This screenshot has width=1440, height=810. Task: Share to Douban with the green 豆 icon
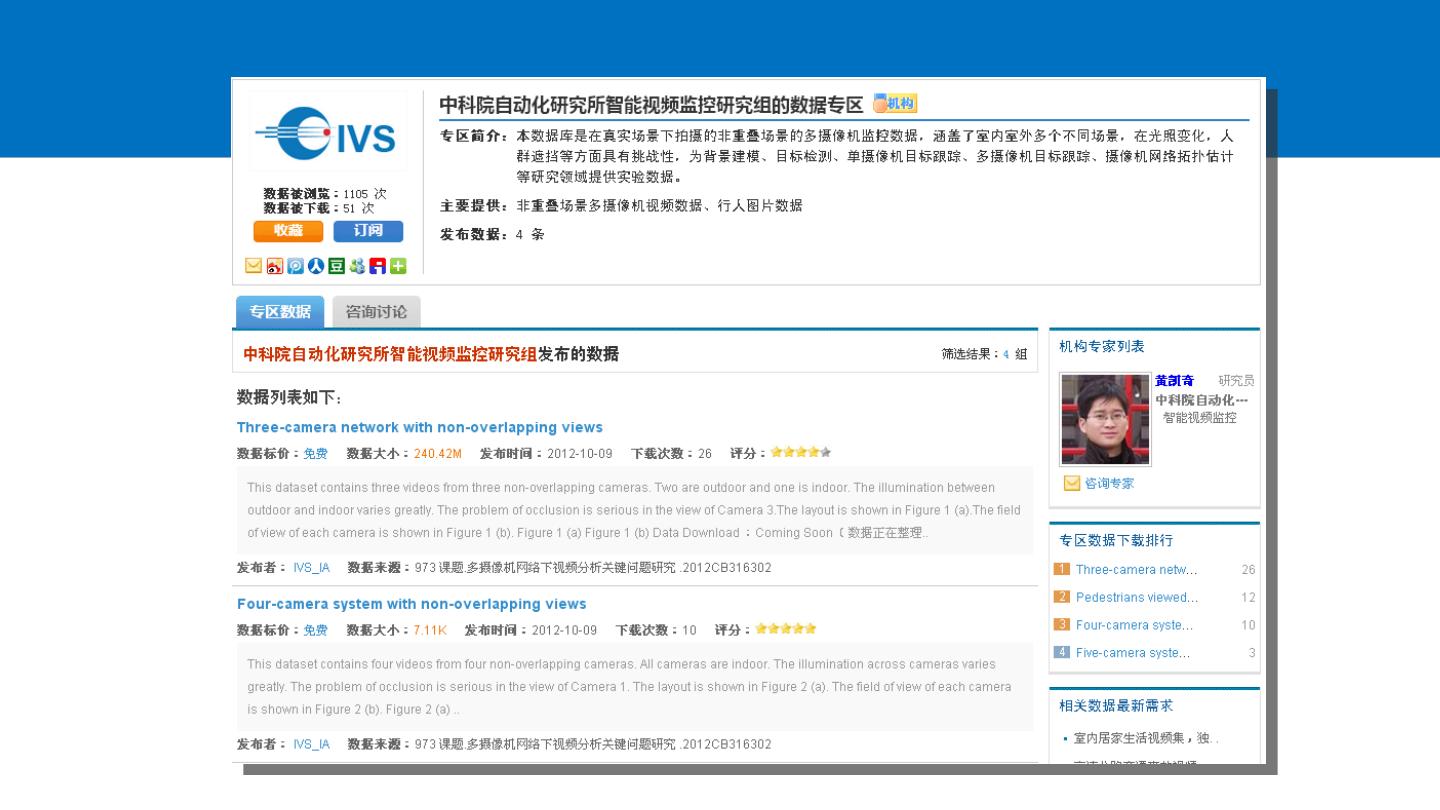coord(337,266)
